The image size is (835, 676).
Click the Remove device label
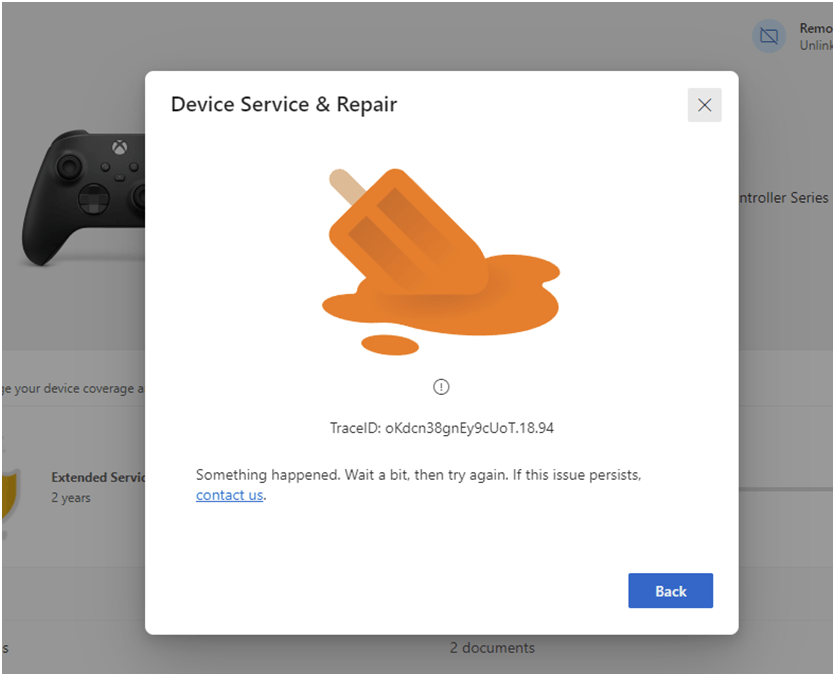tap(816, 28)
